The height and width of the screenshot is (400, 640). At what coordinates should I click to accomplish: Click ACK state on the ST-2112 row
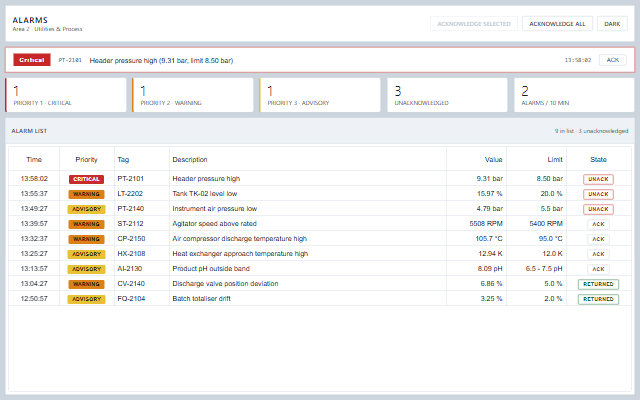pyautogui.click(x=598, y=224)
